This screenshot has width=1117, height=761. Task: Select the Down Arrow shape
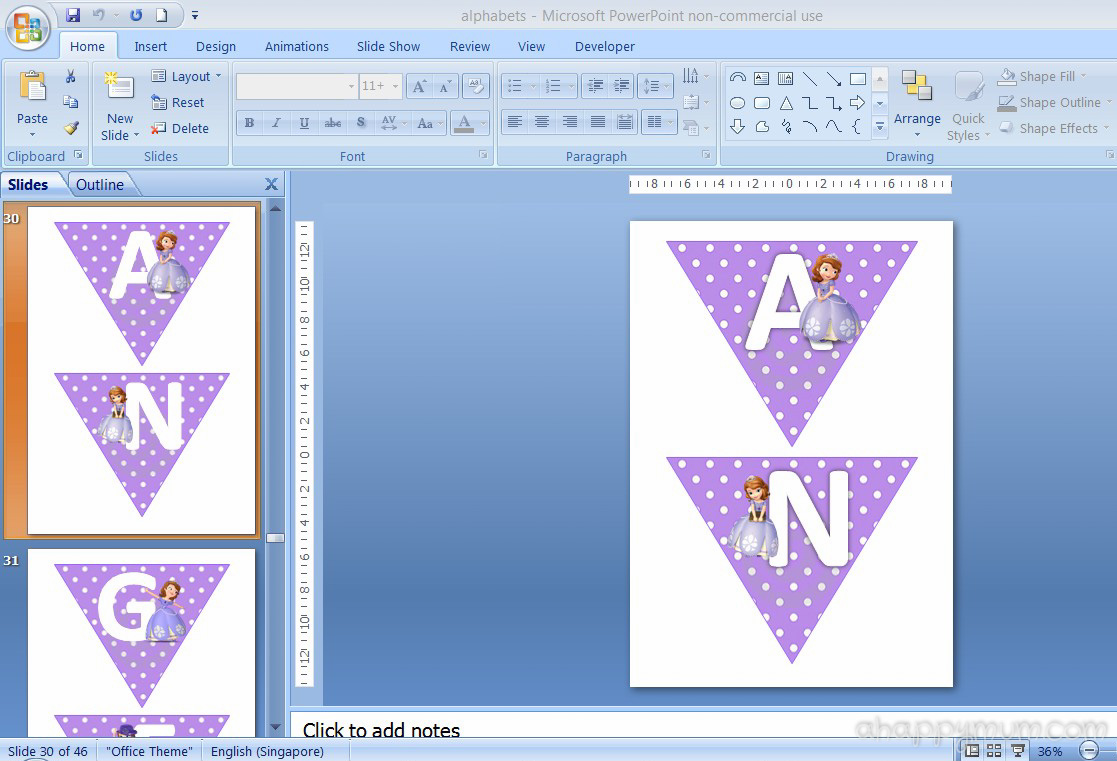pos(738,127)
